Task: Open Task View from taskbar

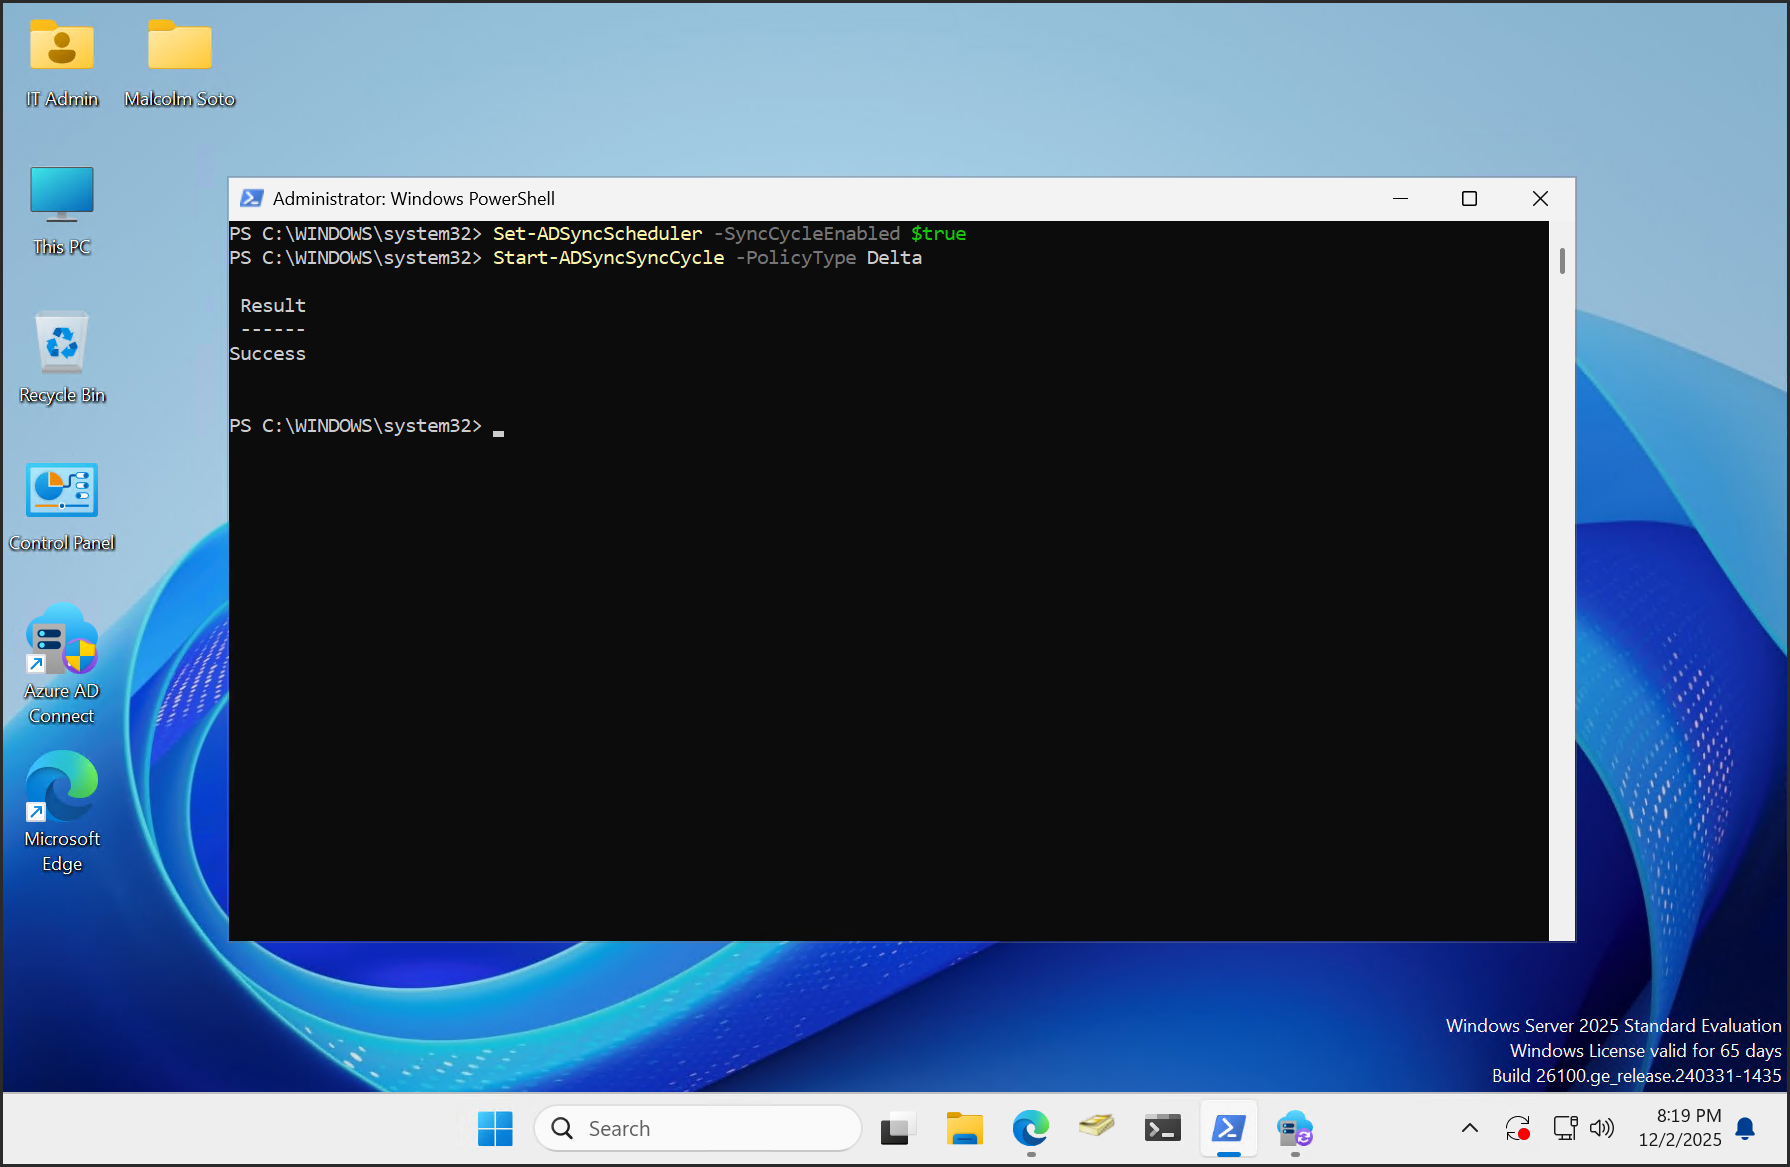Action: point(897,1129)
